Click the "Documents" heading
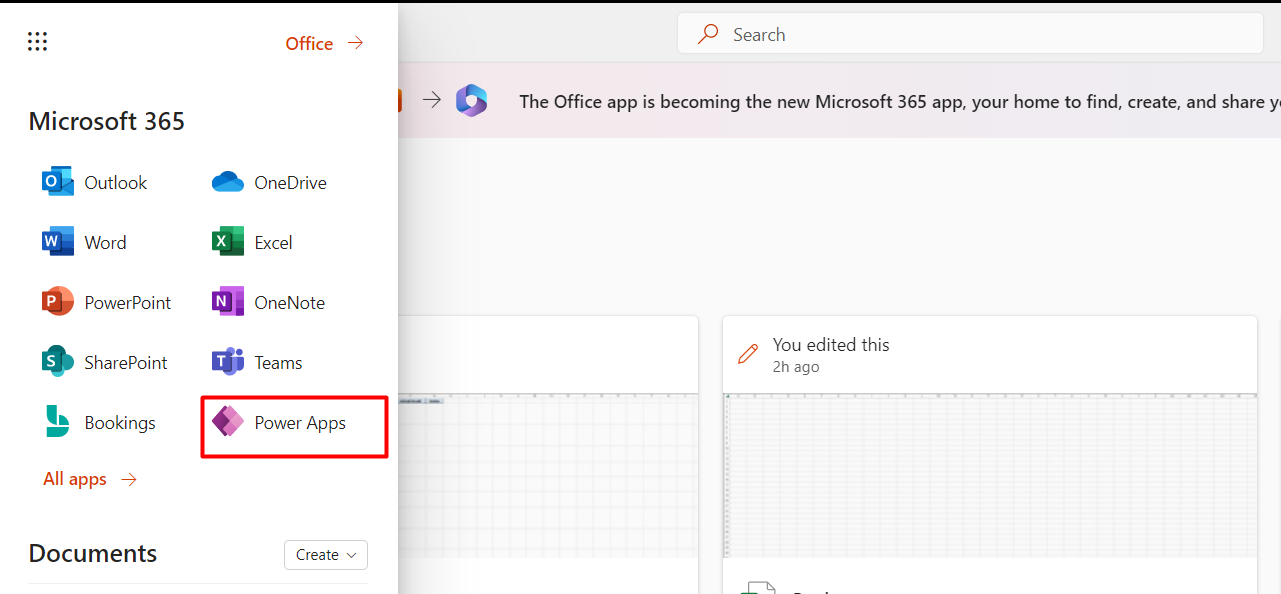Viewport: 1281px width, 594px height. 93,554
